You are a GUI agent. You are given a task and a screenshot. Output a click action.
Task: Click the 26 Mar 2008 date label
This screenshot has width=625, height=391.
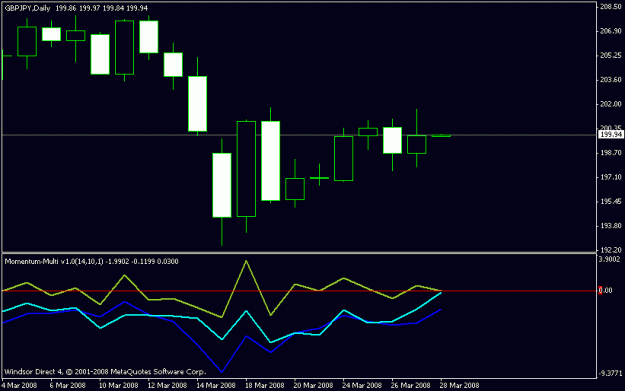click(x=410, y=385)
